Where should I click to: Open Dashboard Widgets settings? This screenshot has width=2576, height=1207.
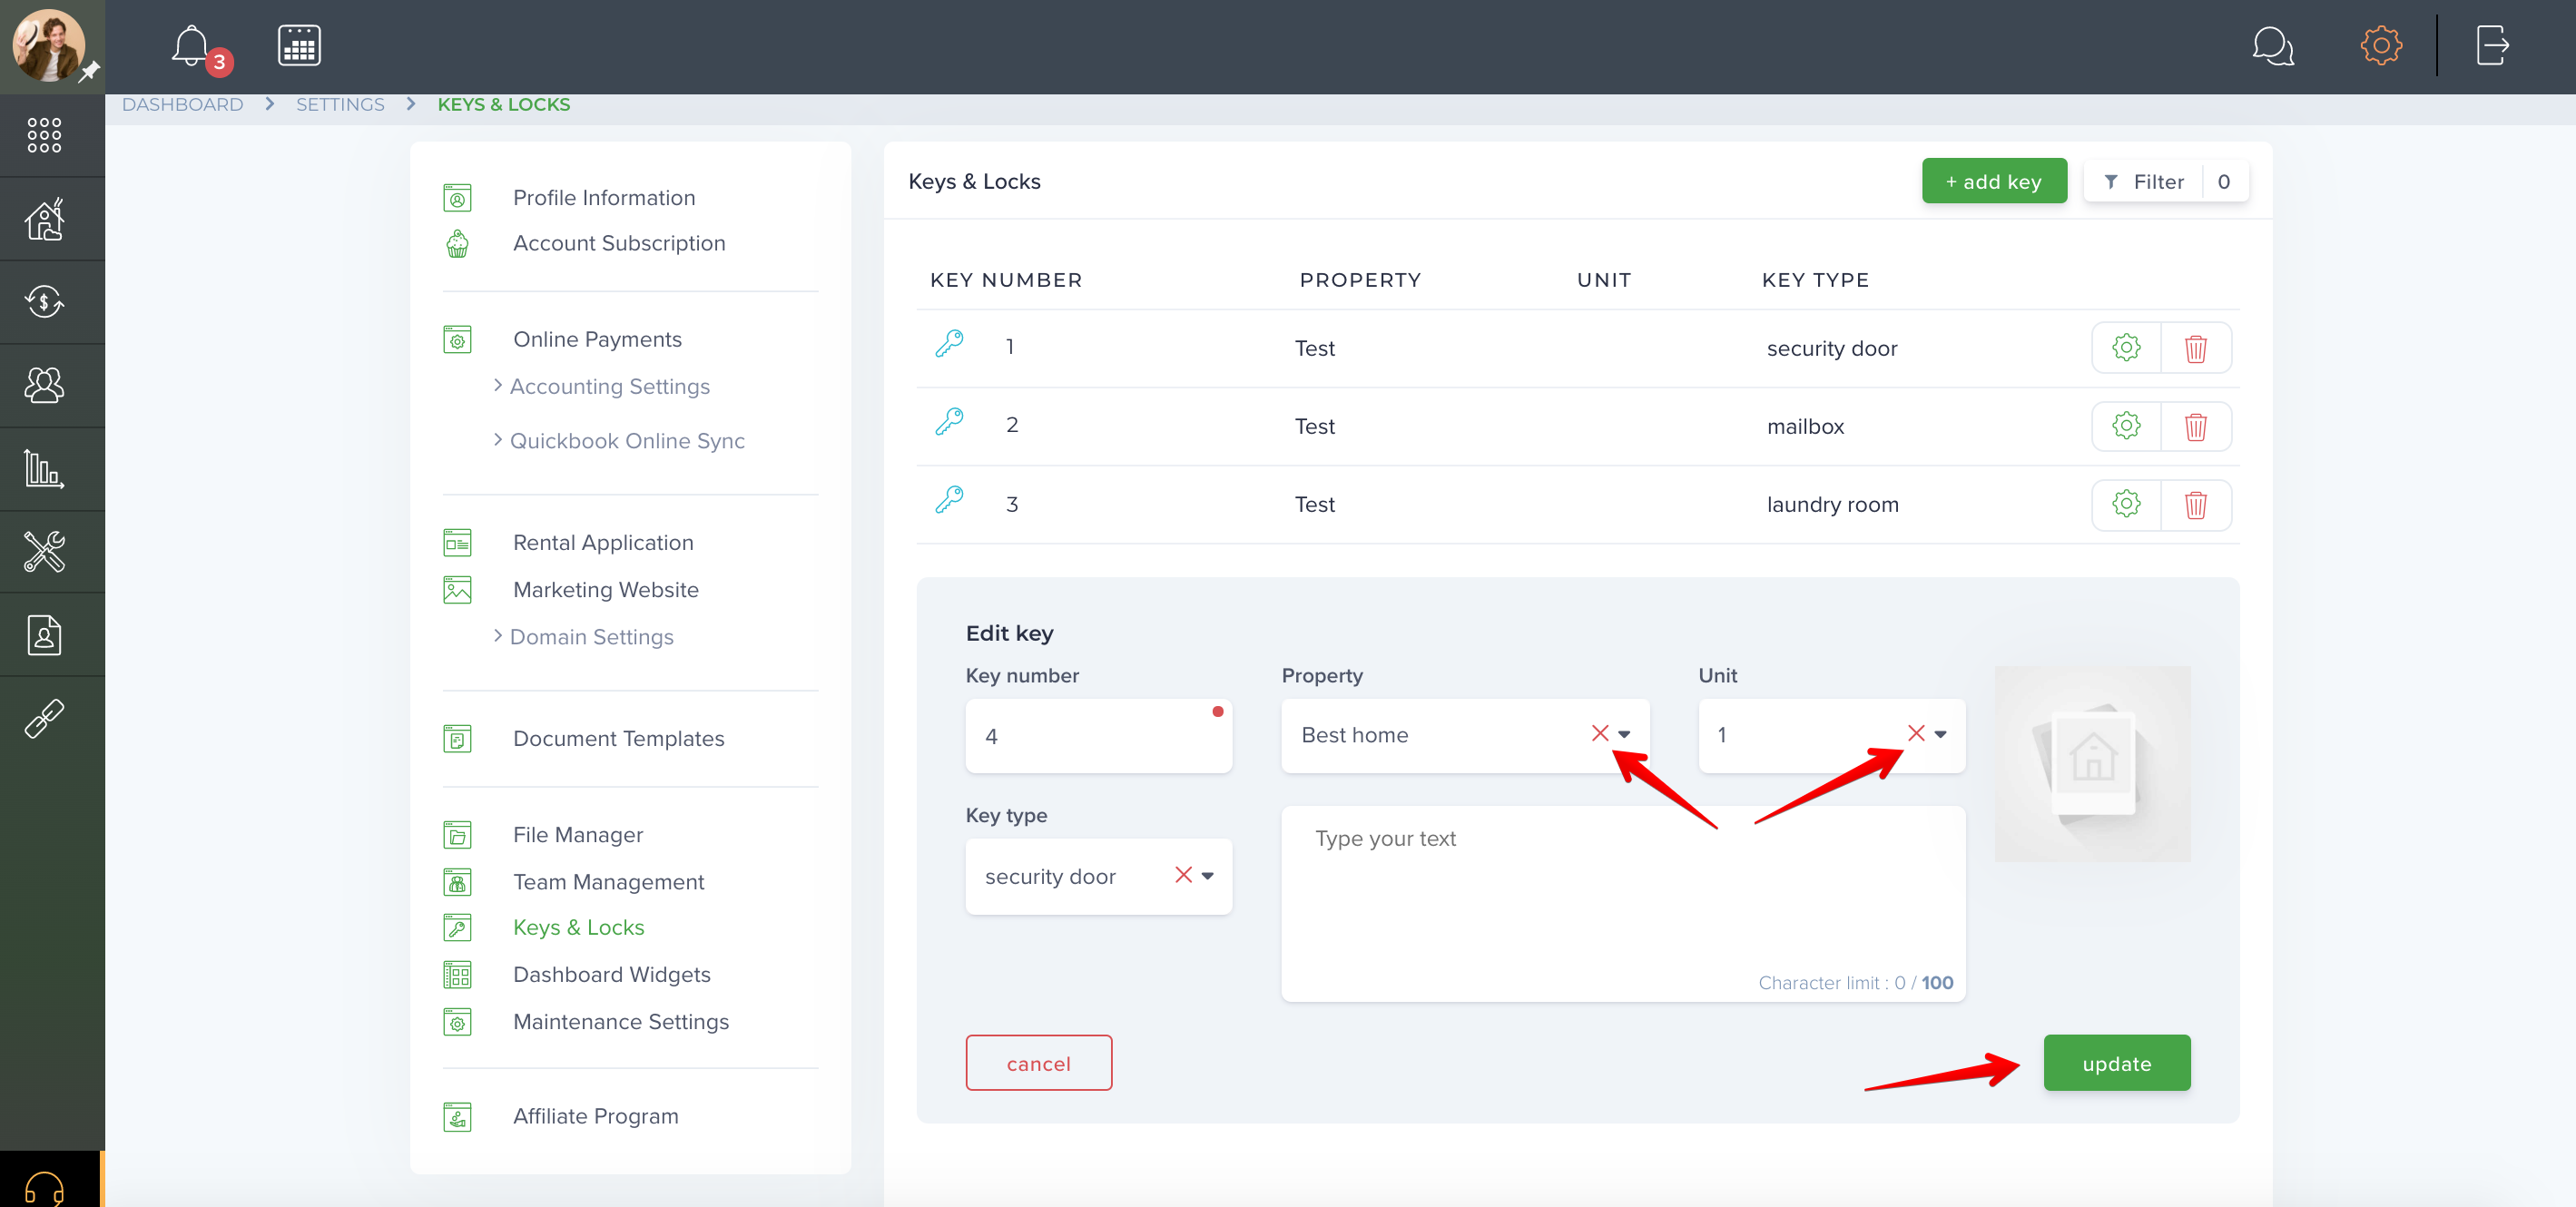point(612,975)
